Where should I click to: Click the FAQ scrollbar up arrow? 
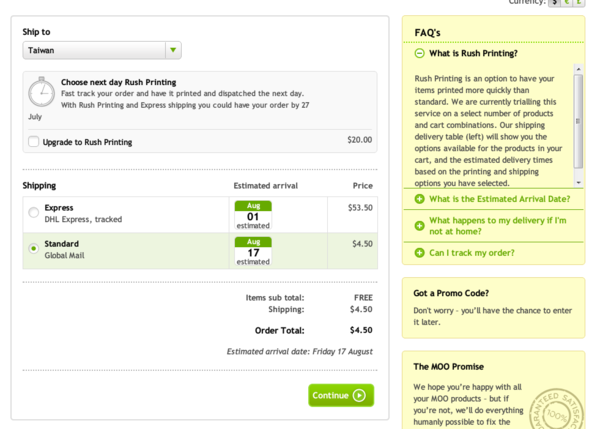point(578,70)
